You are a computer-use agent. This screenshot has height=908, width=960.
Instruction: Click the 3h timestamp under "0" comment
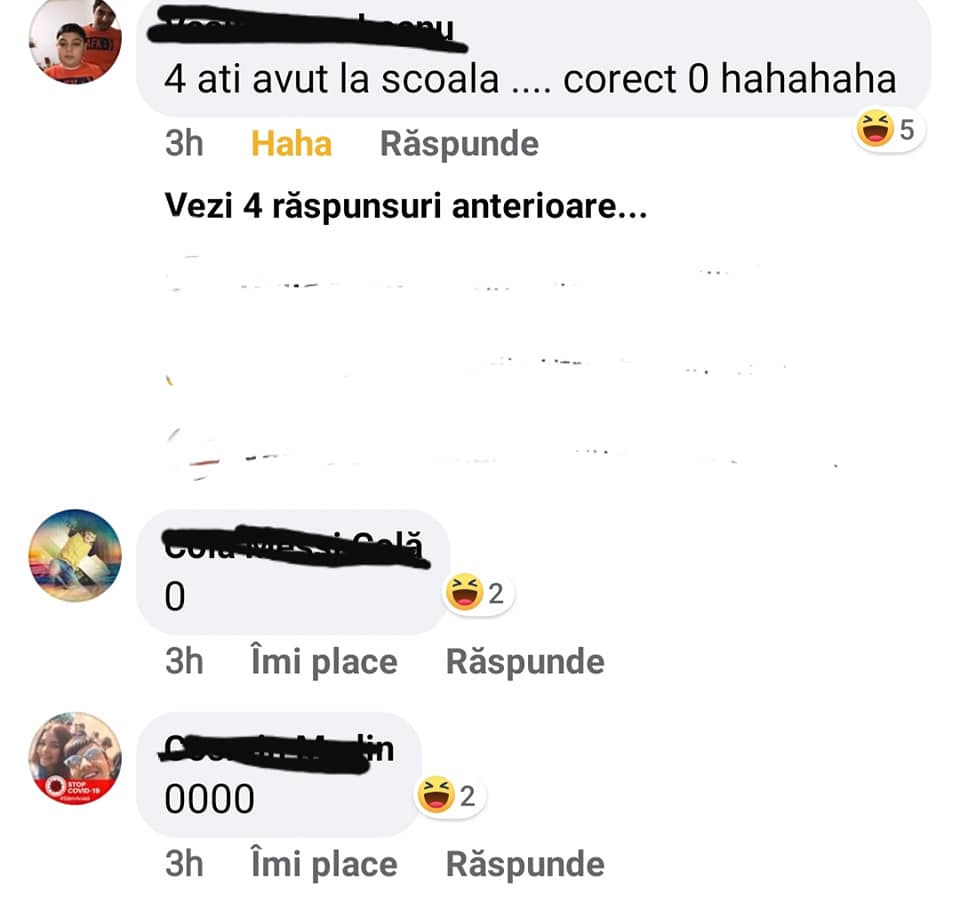pos(184,662)
